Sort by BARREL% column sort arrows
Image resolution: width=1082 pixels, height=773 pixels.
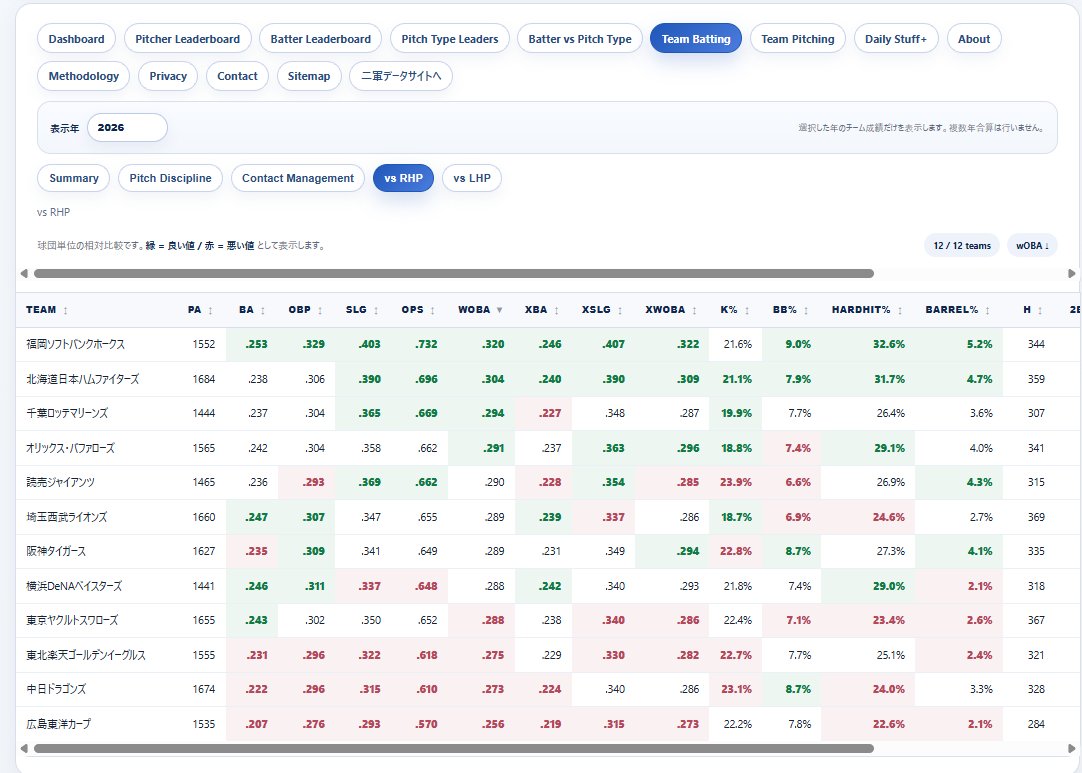pos(987,311)
